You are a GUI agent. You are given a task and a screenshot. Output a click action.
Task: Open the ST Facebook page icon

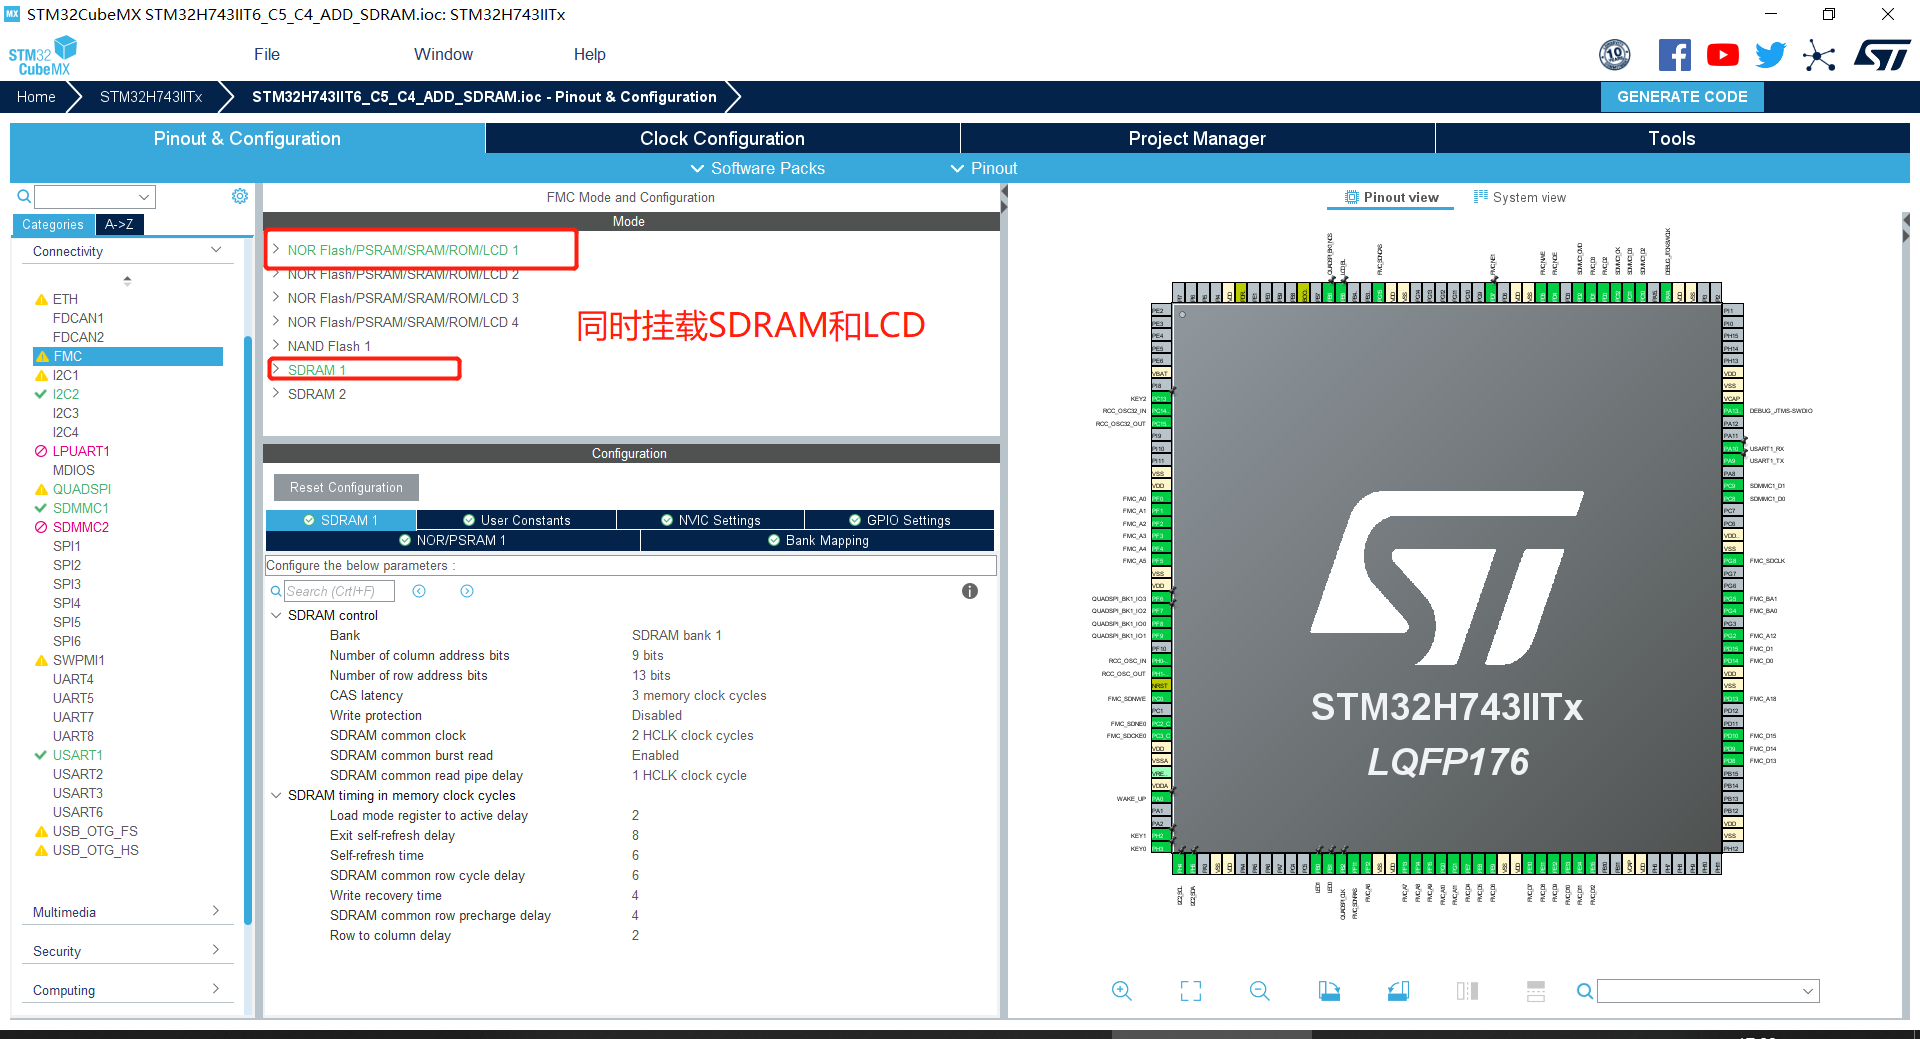pos(1674,55)
